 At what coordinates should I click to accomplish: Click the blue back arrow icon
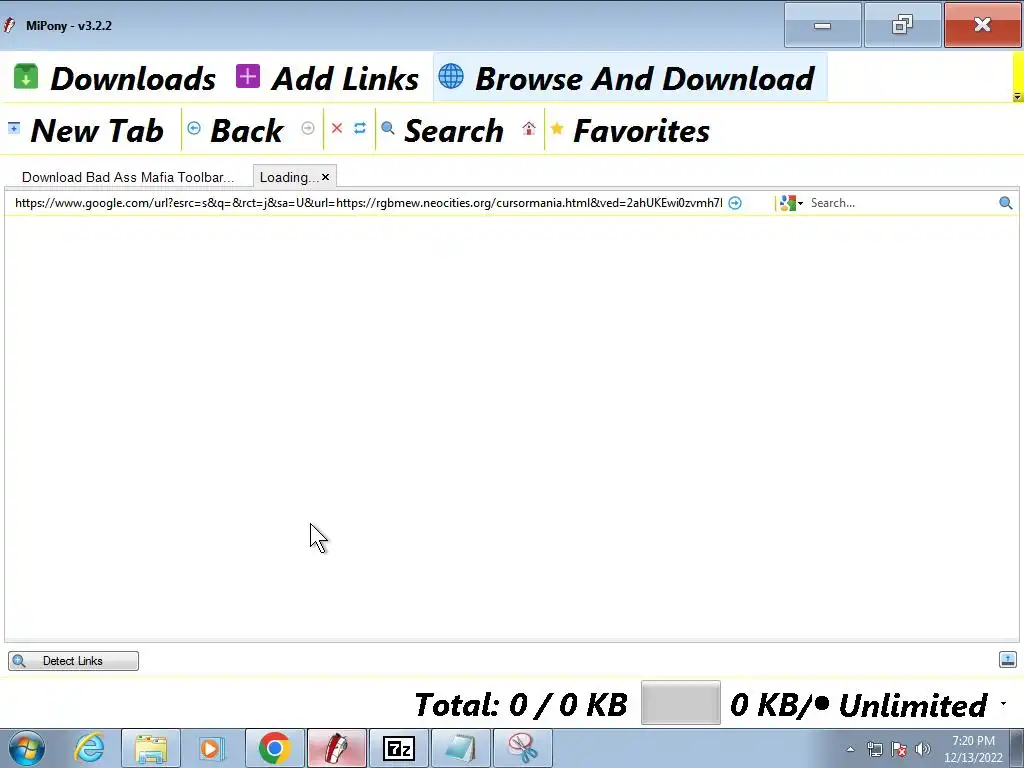[x=194, y=128]
